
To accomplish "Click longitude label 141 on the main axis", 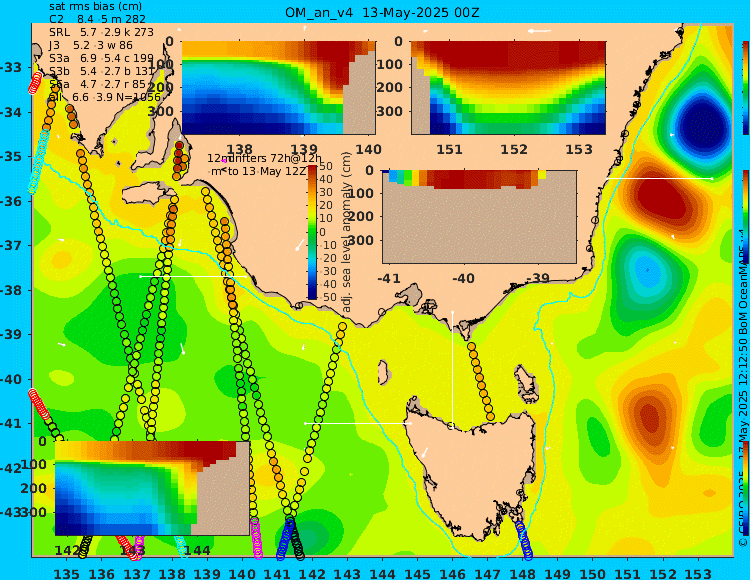I will point(277,573).
